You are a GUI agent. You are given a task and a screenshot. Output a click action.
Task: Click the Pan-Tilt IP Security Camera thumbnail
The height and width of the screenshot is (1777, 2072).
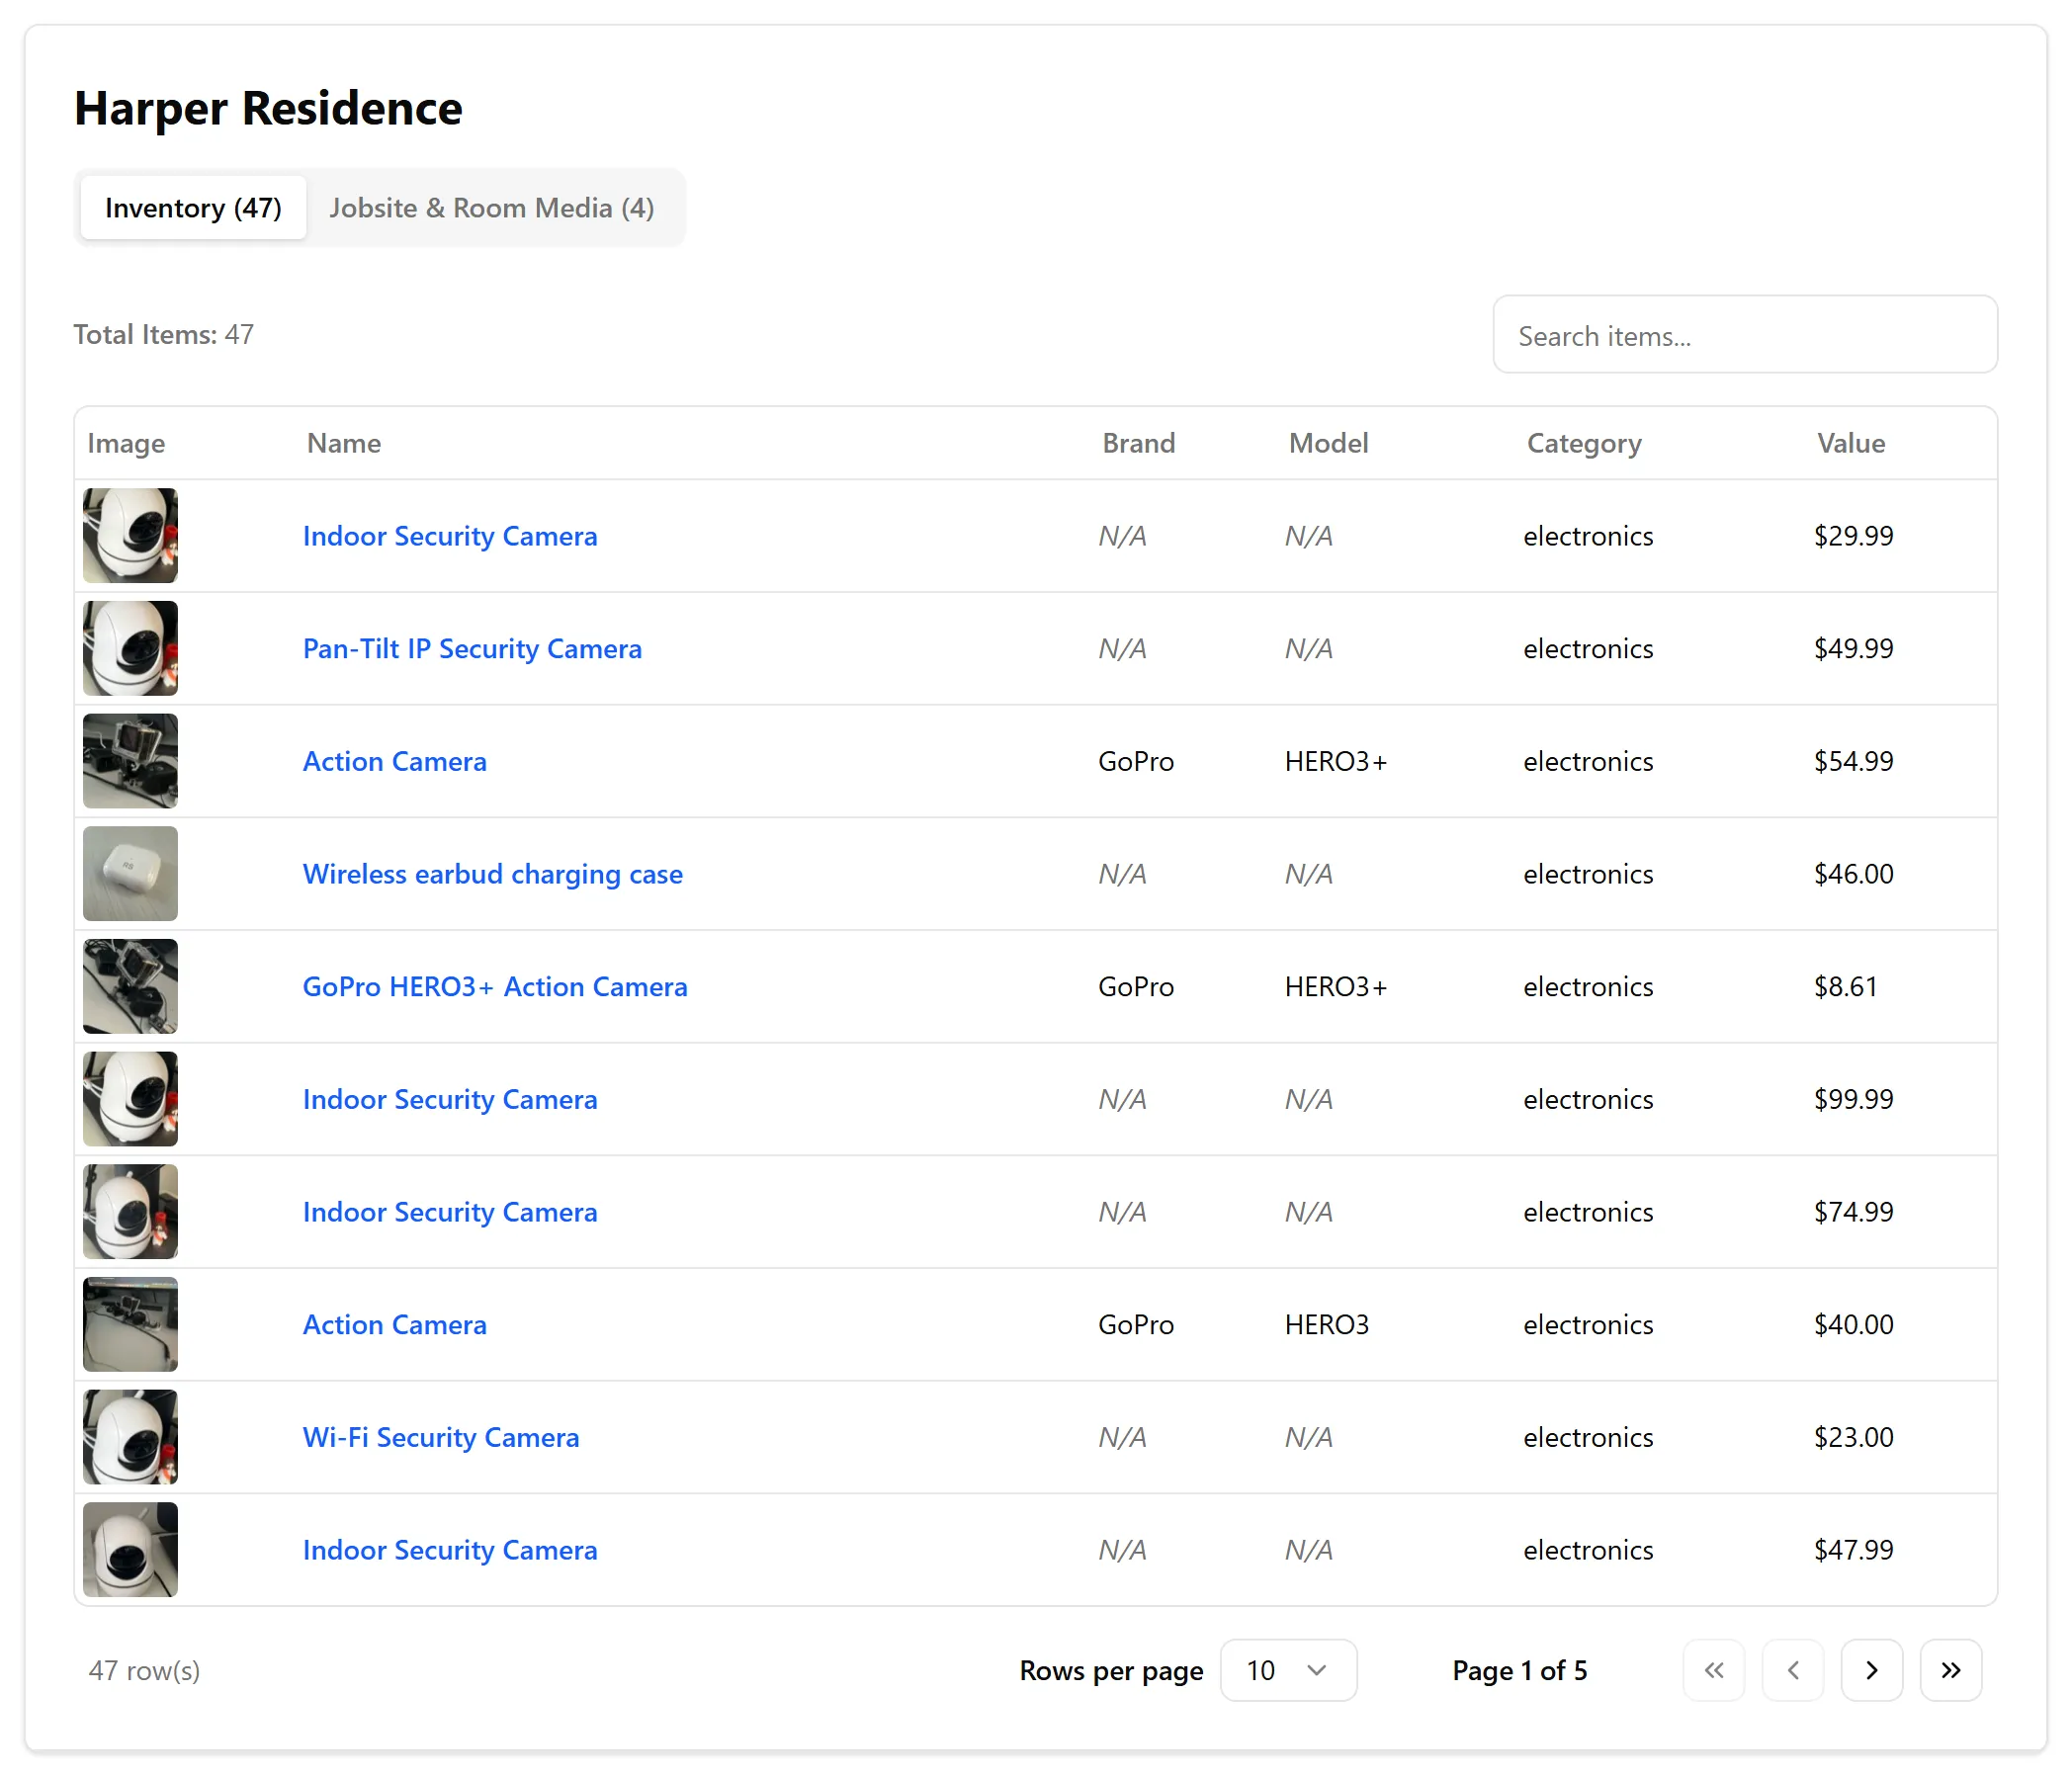(x=130, y=649)
